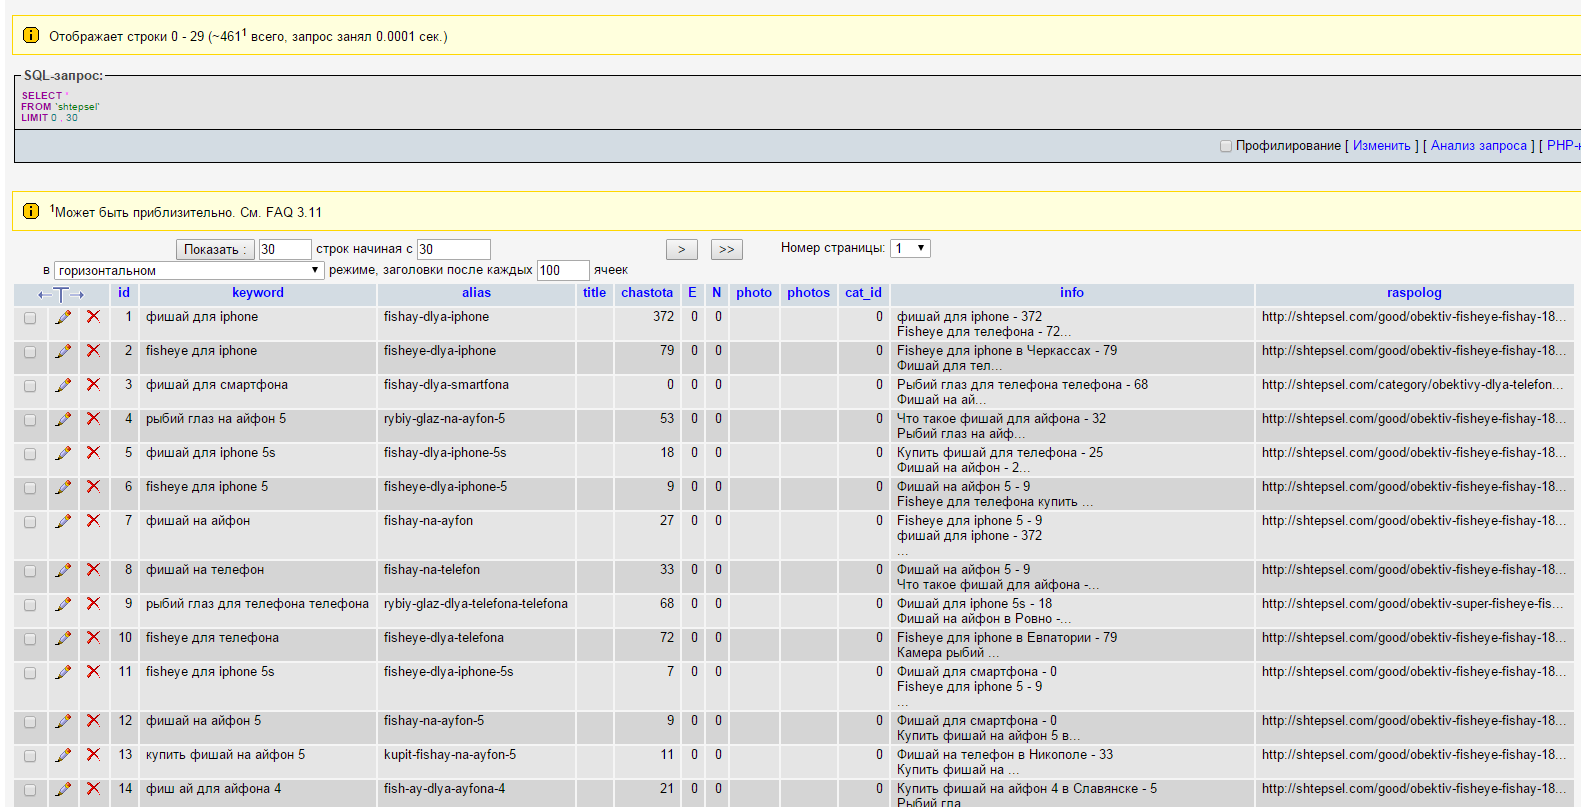
Task: Sort by column N header
Action: (716, 293)
